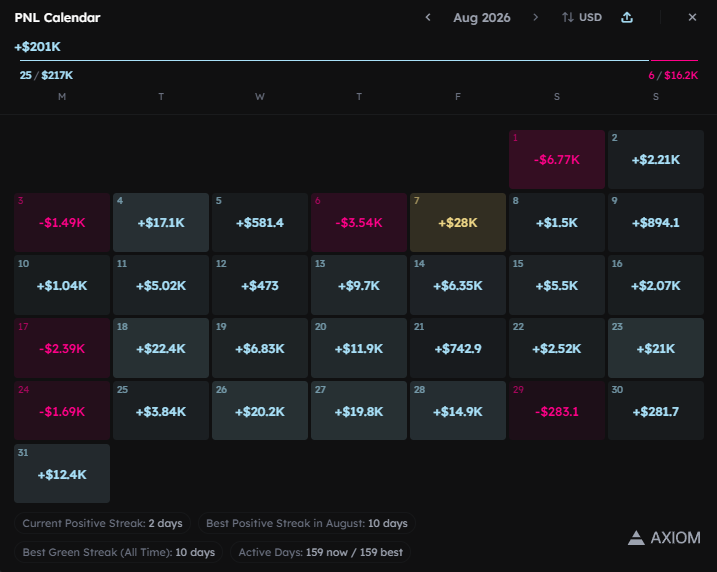The width and height of the screenshot is (717, 572).
Task: Click Best Positive Streak in August chip
Action: [307, 523]
